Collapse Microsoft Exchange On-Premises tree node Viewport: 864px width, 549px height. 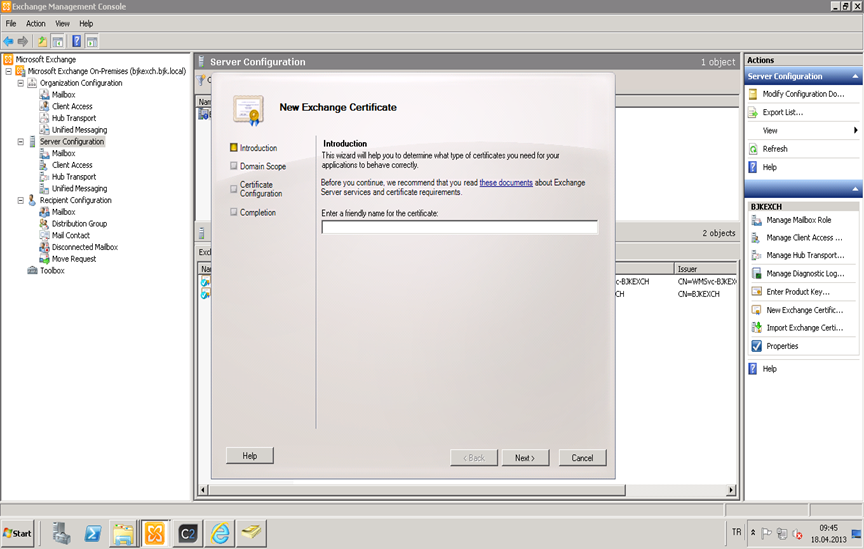click(x=8, y=71)
